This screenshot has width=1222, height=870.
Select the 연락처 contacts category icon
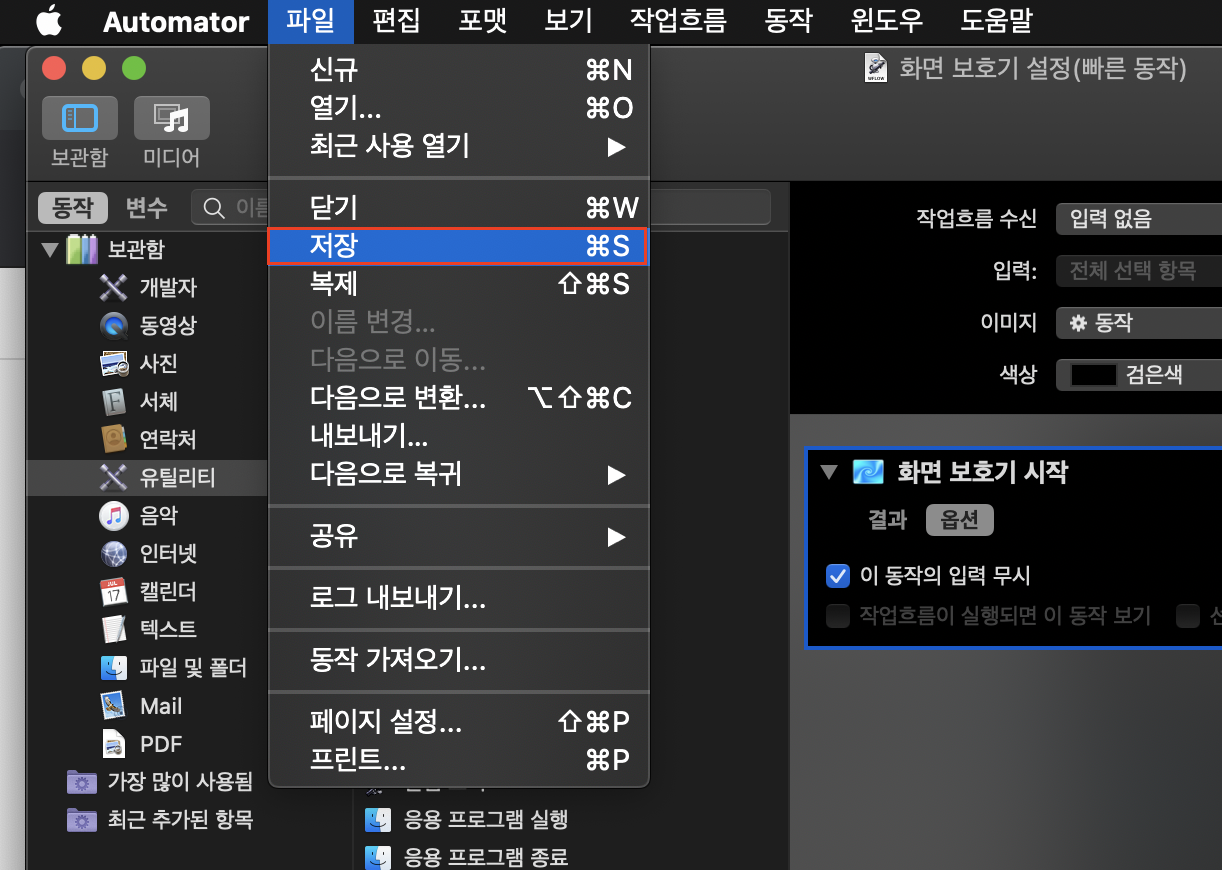point(114,440)
